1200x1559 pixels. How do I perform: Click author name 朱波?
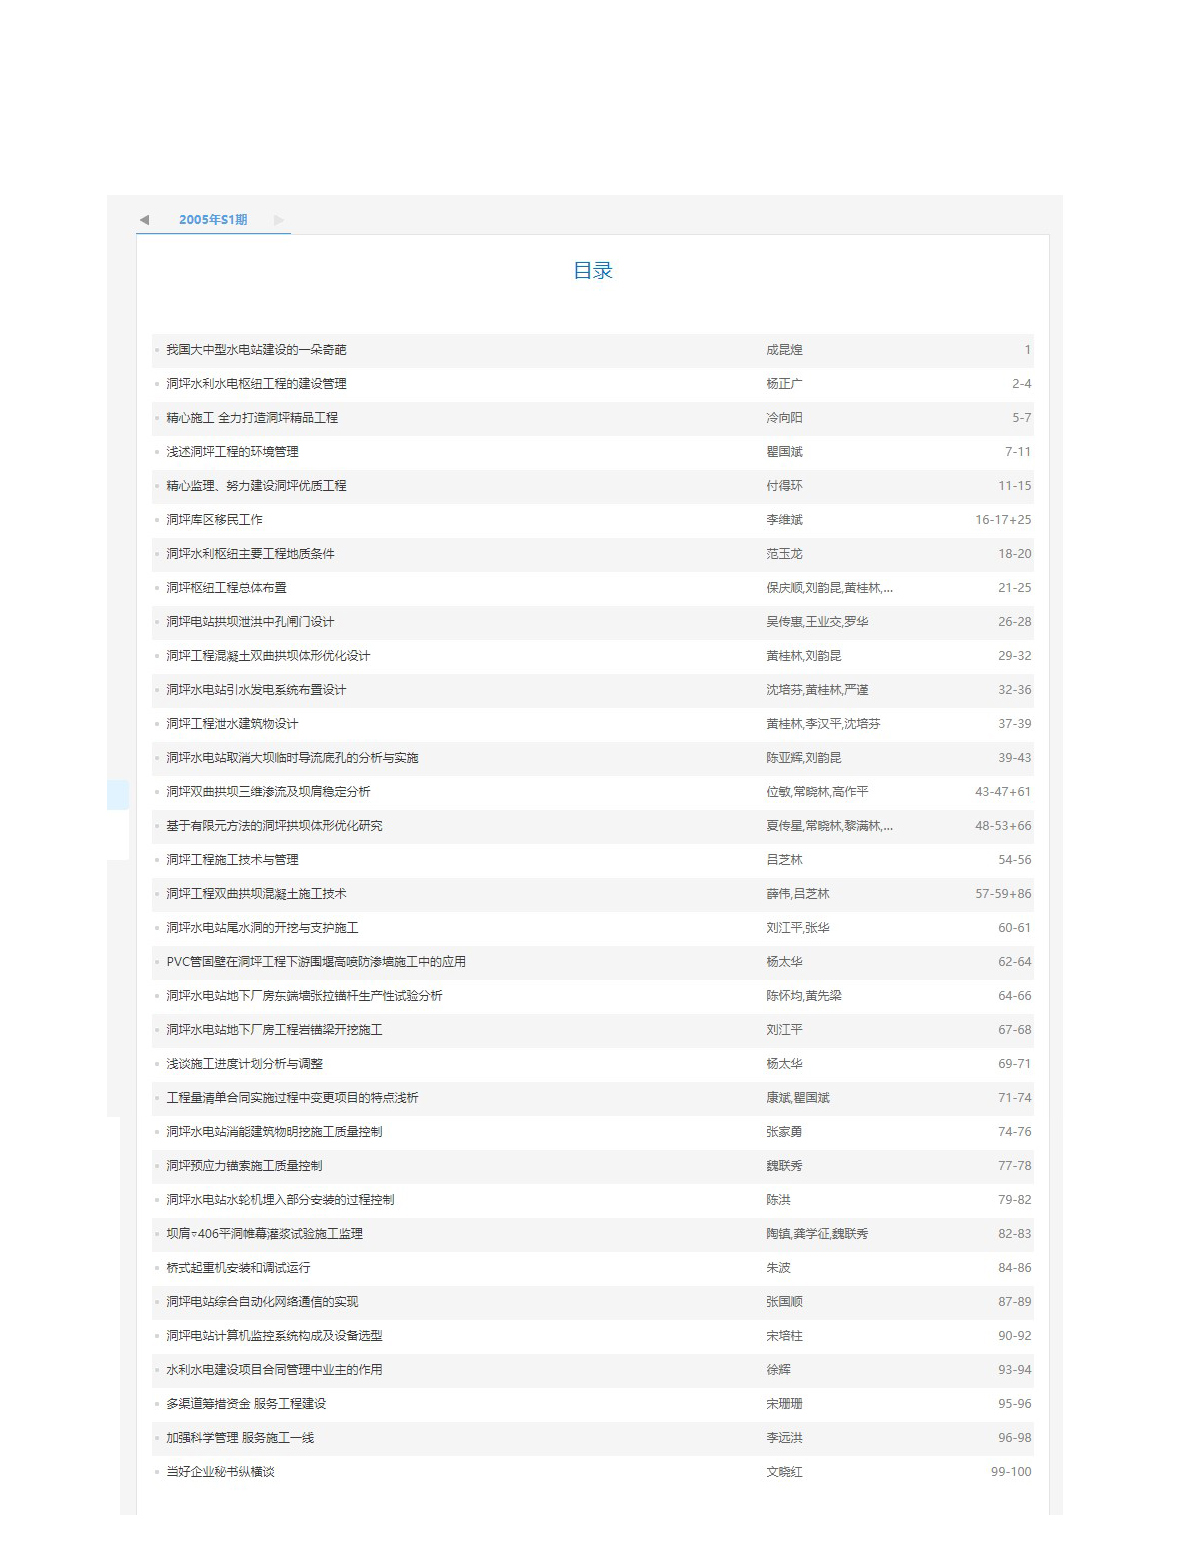point(778,1268)
